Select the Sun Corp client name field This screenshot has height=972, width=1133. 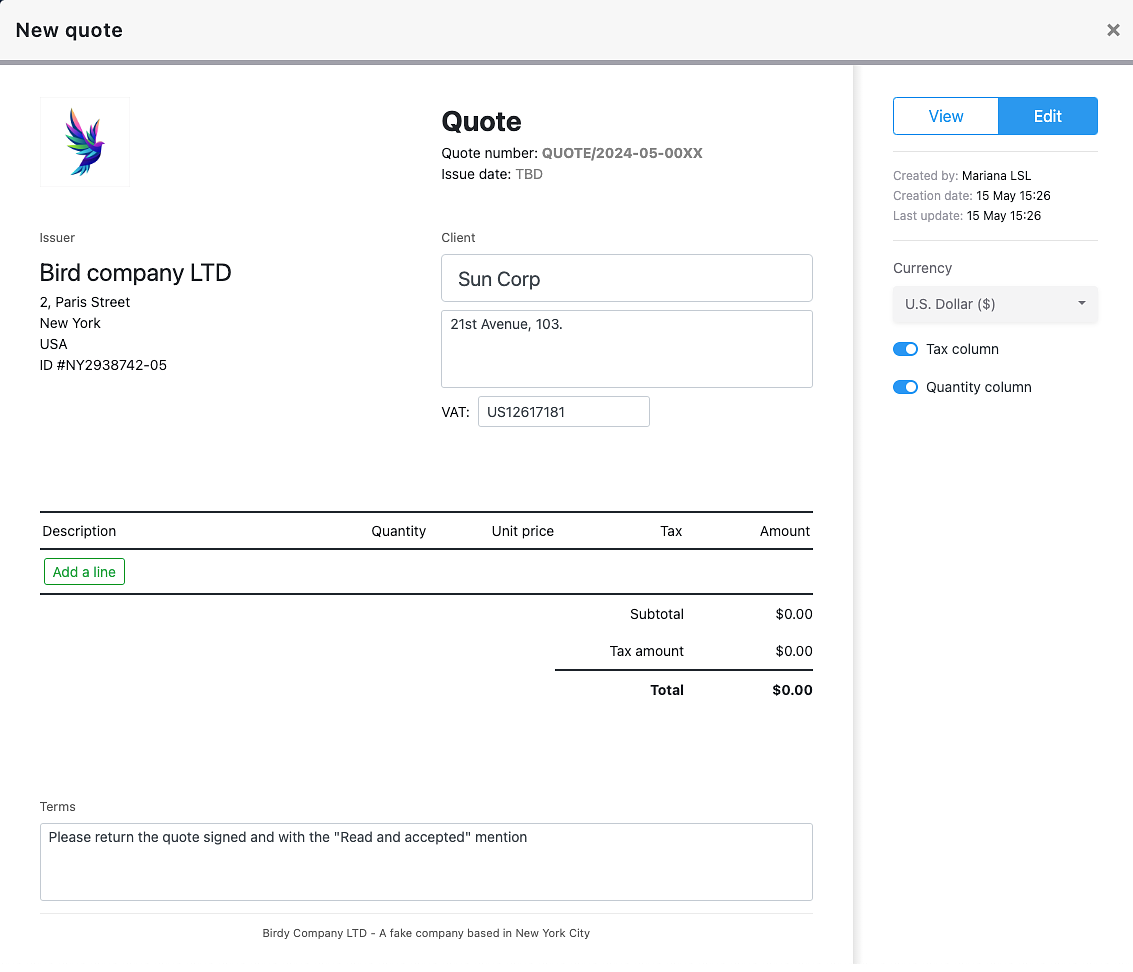(x=627, y=278)
